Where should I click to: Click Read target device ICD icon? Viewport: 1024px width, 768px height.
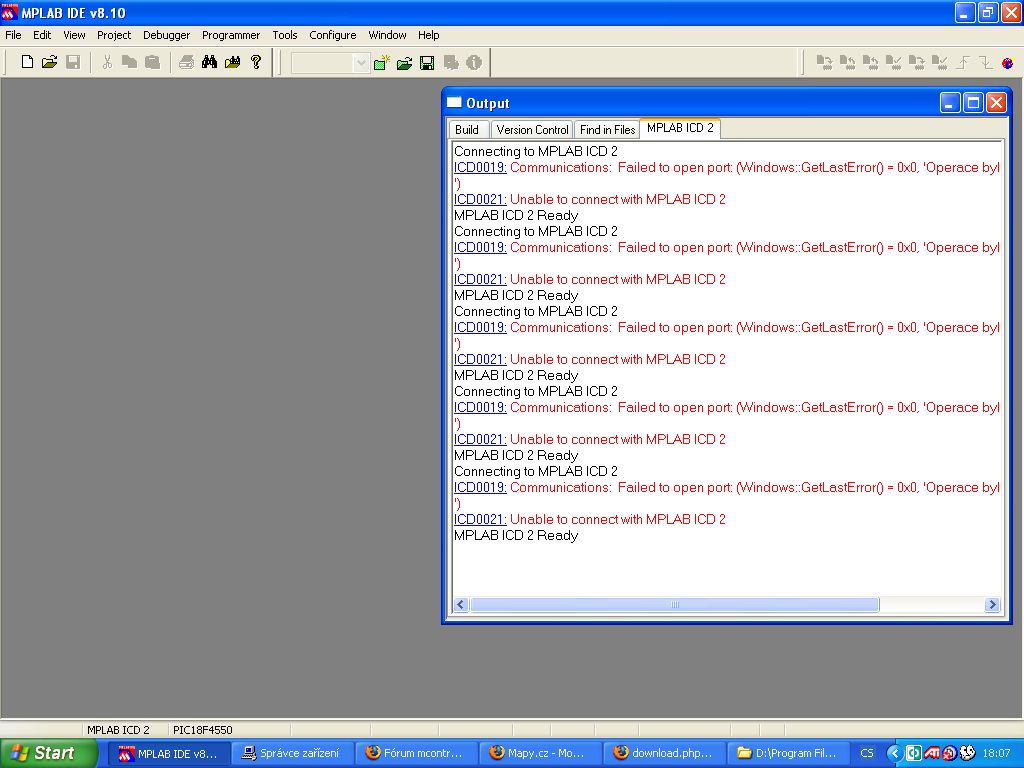coord(847,63)
